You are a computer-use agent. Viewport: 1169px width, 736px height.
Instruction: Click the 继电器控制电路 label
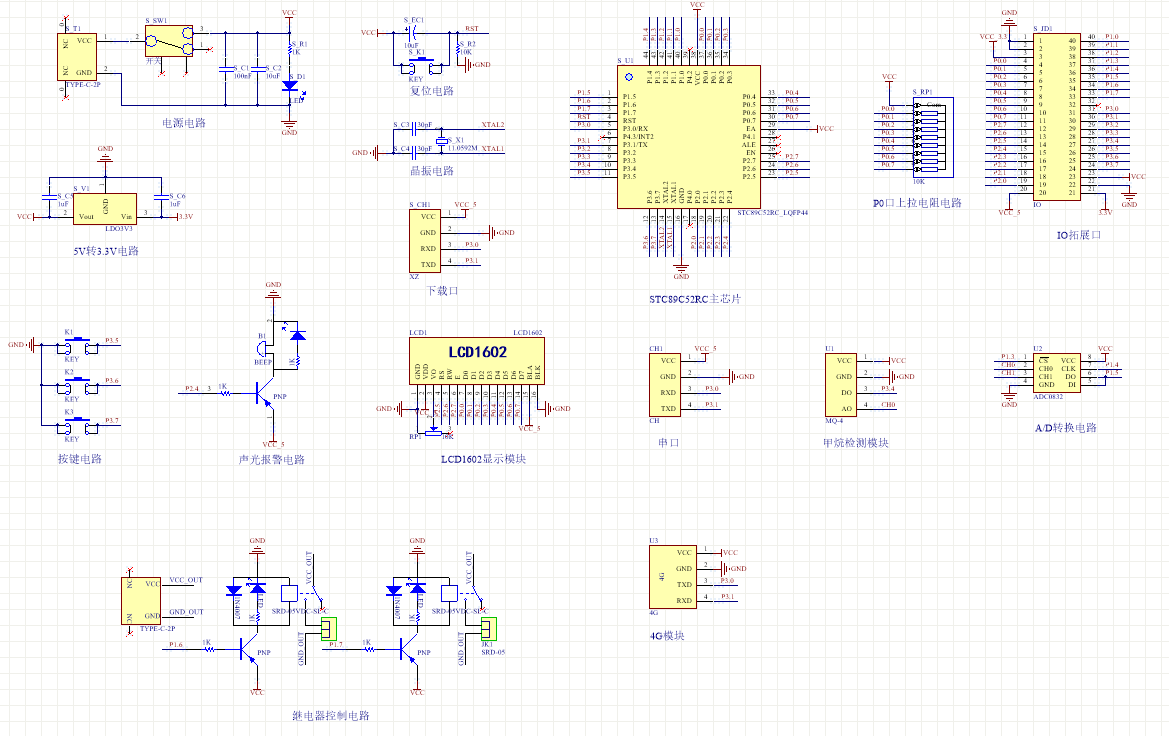pyautogui.click(x=331, y=716)
